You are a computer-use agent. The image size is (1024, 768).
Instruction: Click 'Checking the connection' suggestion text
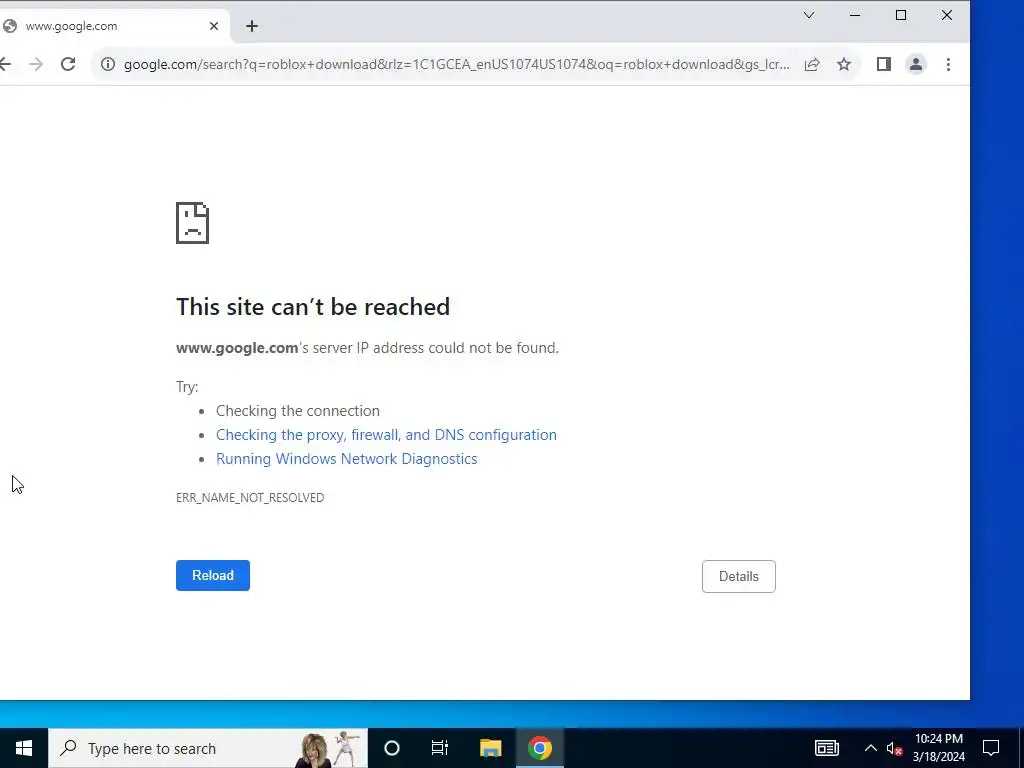(x=298, y=411)
